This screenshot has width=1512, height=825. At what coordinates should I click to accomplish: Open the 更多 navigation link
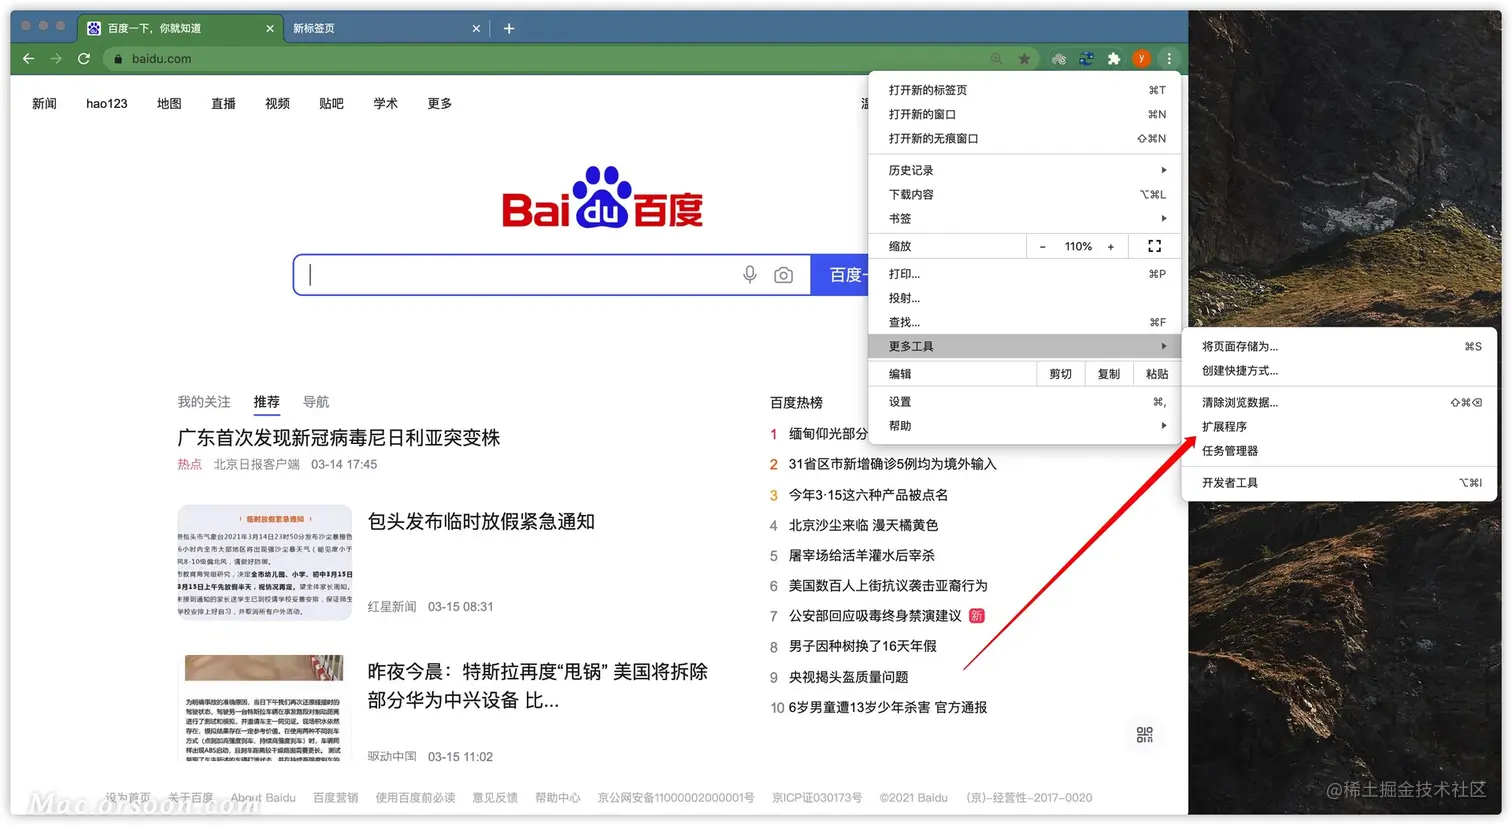(x=440, y=104)
